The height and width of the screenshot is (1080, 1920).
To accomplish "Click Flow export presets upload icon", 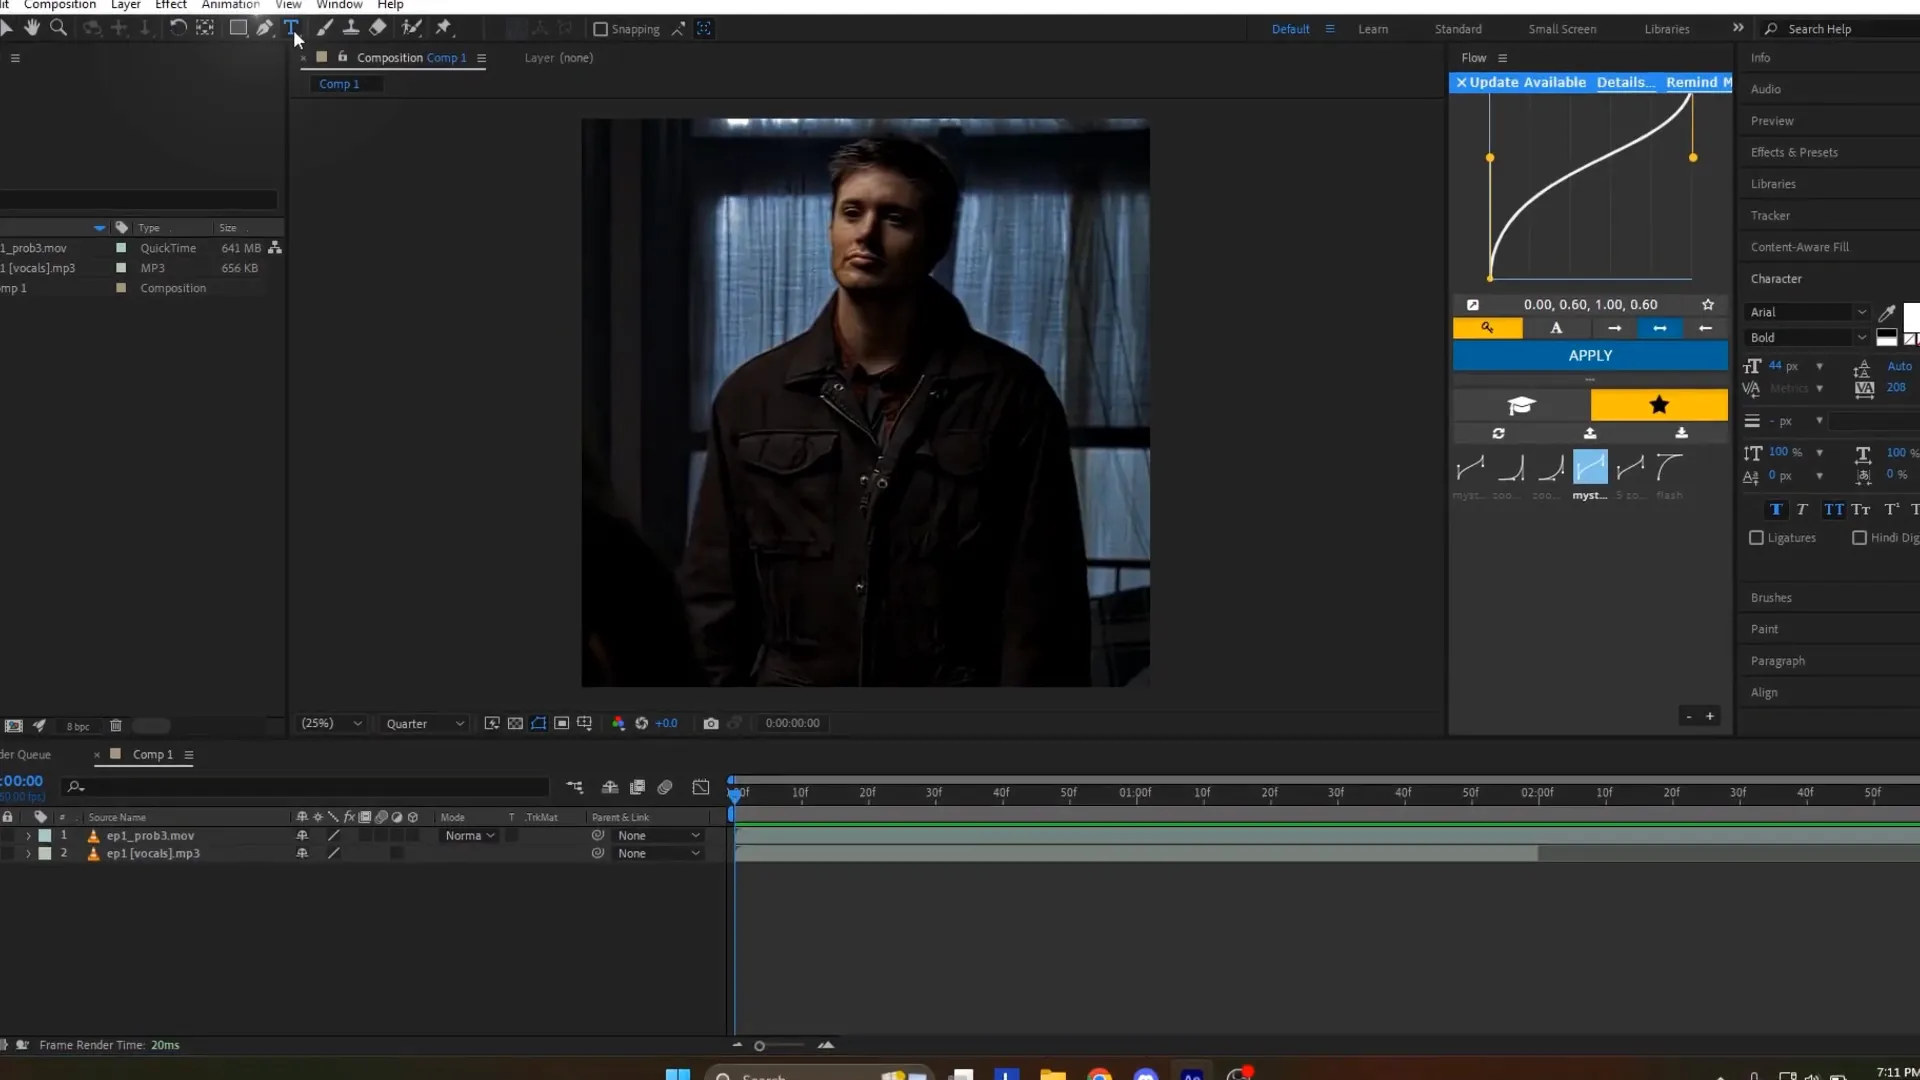I will [1590, 434].
